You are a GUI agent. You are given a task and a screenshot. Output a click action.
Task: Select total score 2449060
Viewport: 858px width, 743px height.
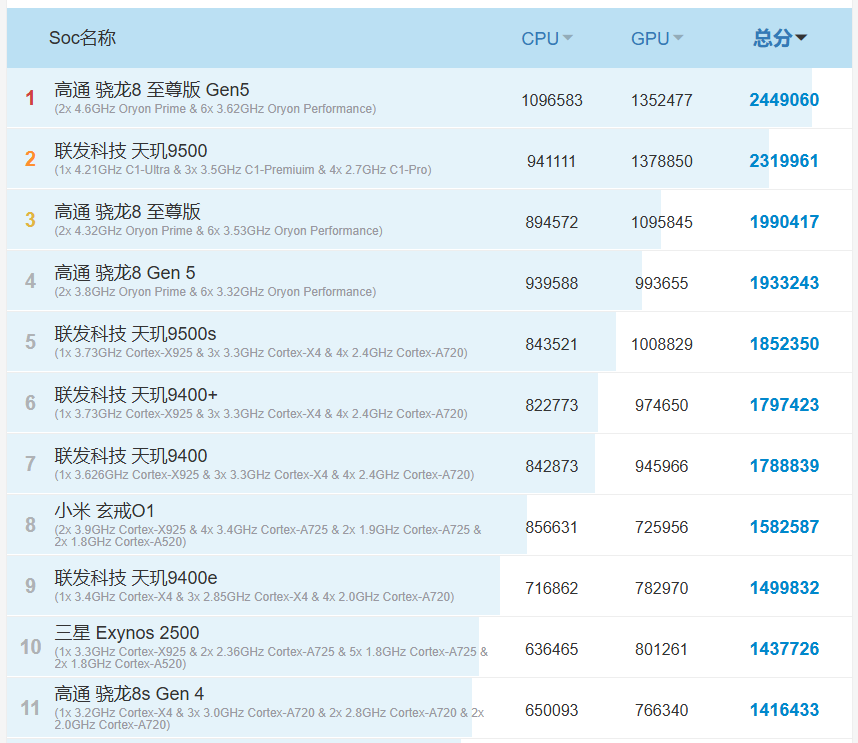pos(784,100)
